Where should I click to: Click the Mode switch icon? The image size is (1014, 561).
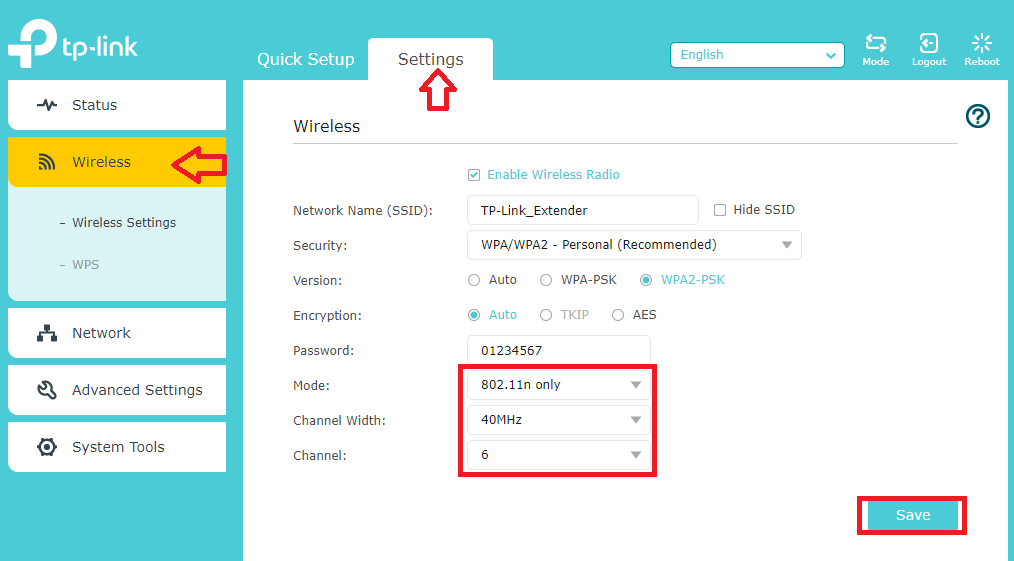point(876,43)
